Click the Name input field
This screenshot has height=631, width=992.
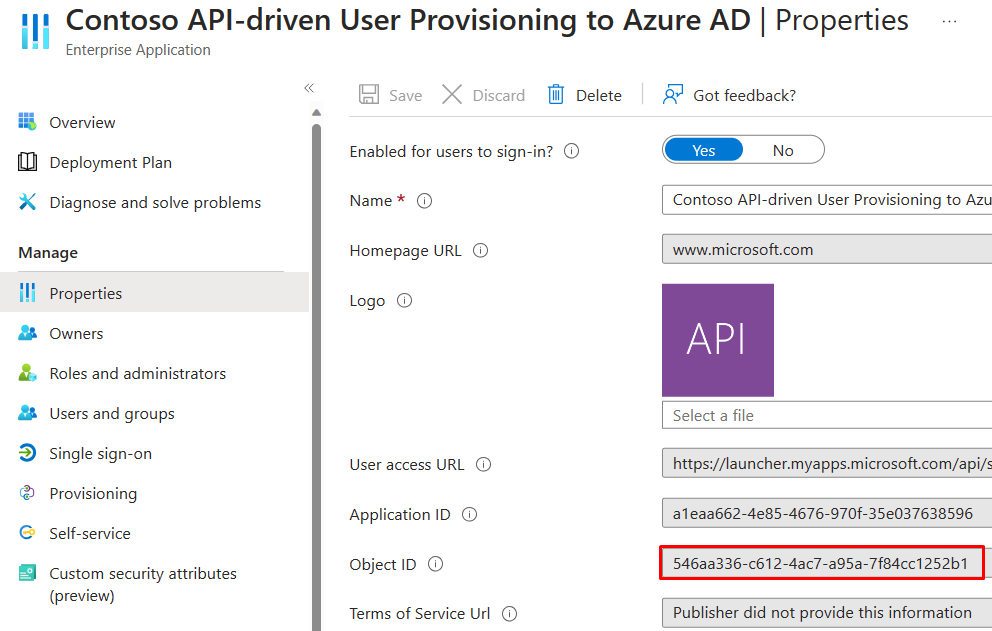827,200
